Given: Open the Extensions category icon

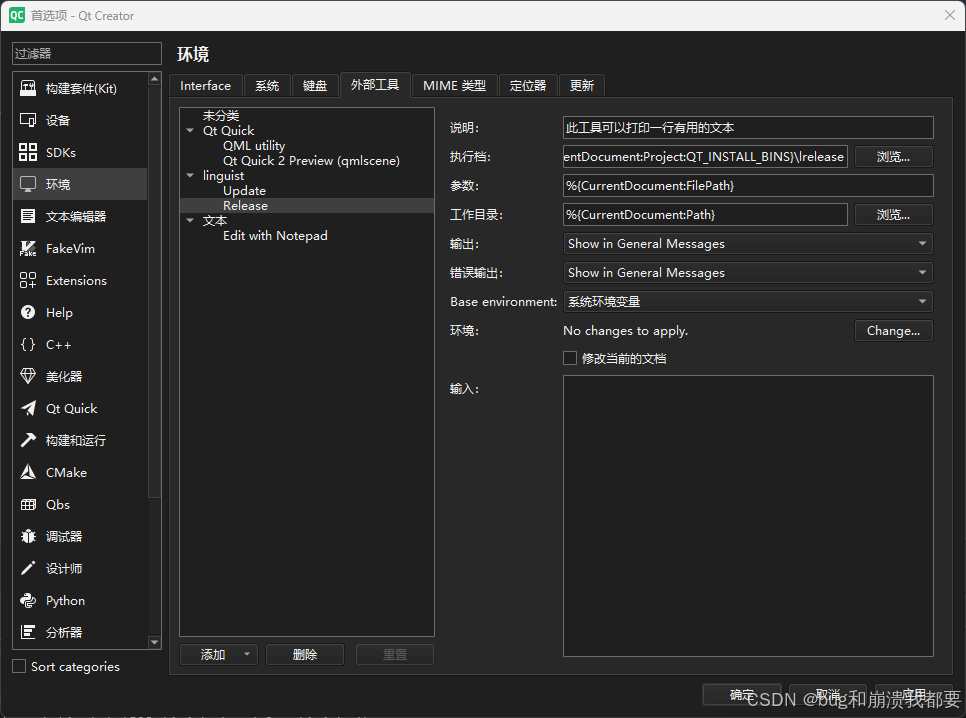Looking at the screenshot, I should (28, 280).
